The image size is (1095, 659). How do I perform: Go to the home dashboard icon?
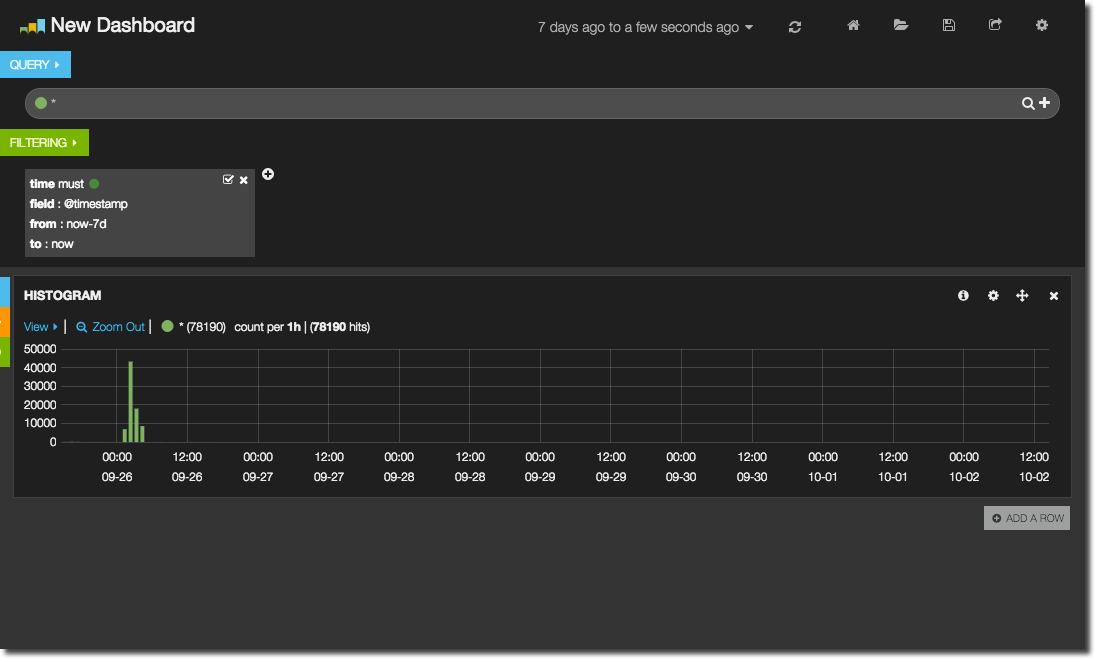point(853,26)
